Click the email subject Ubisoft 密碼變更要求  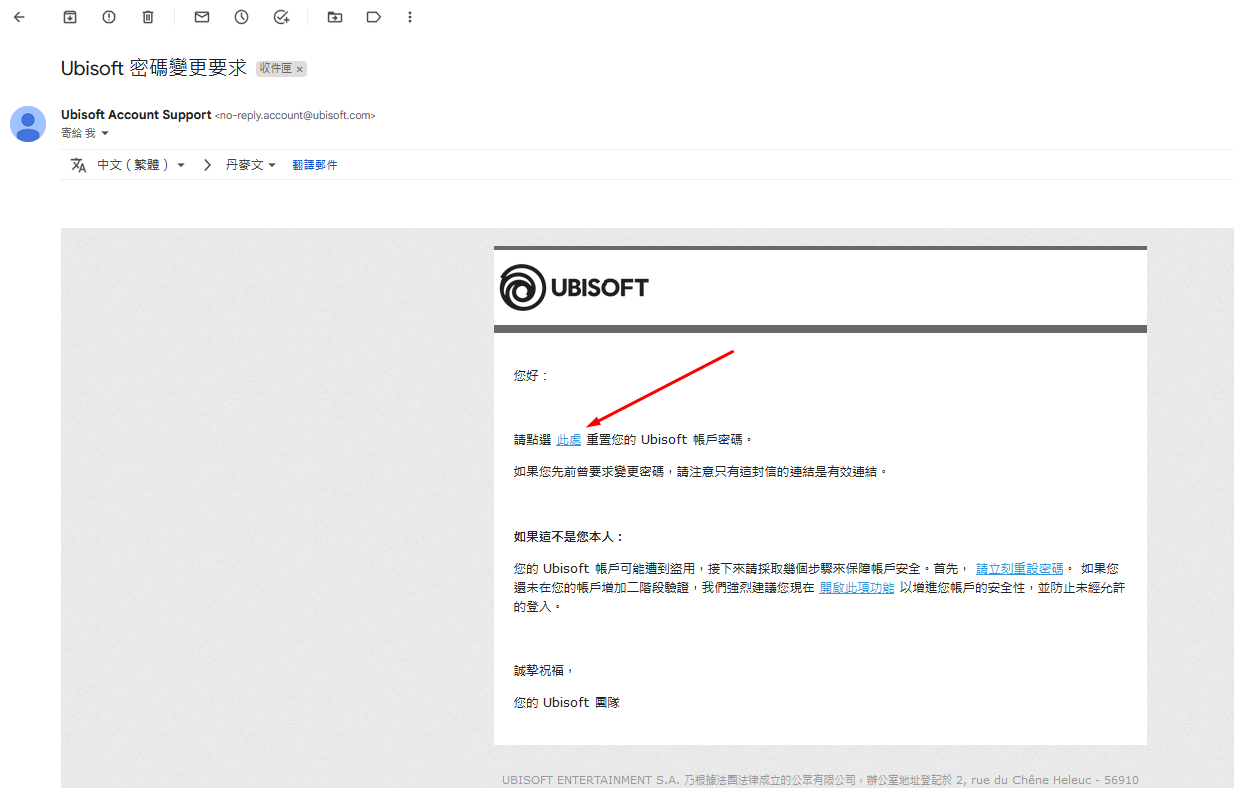click(x=154, y=69)
